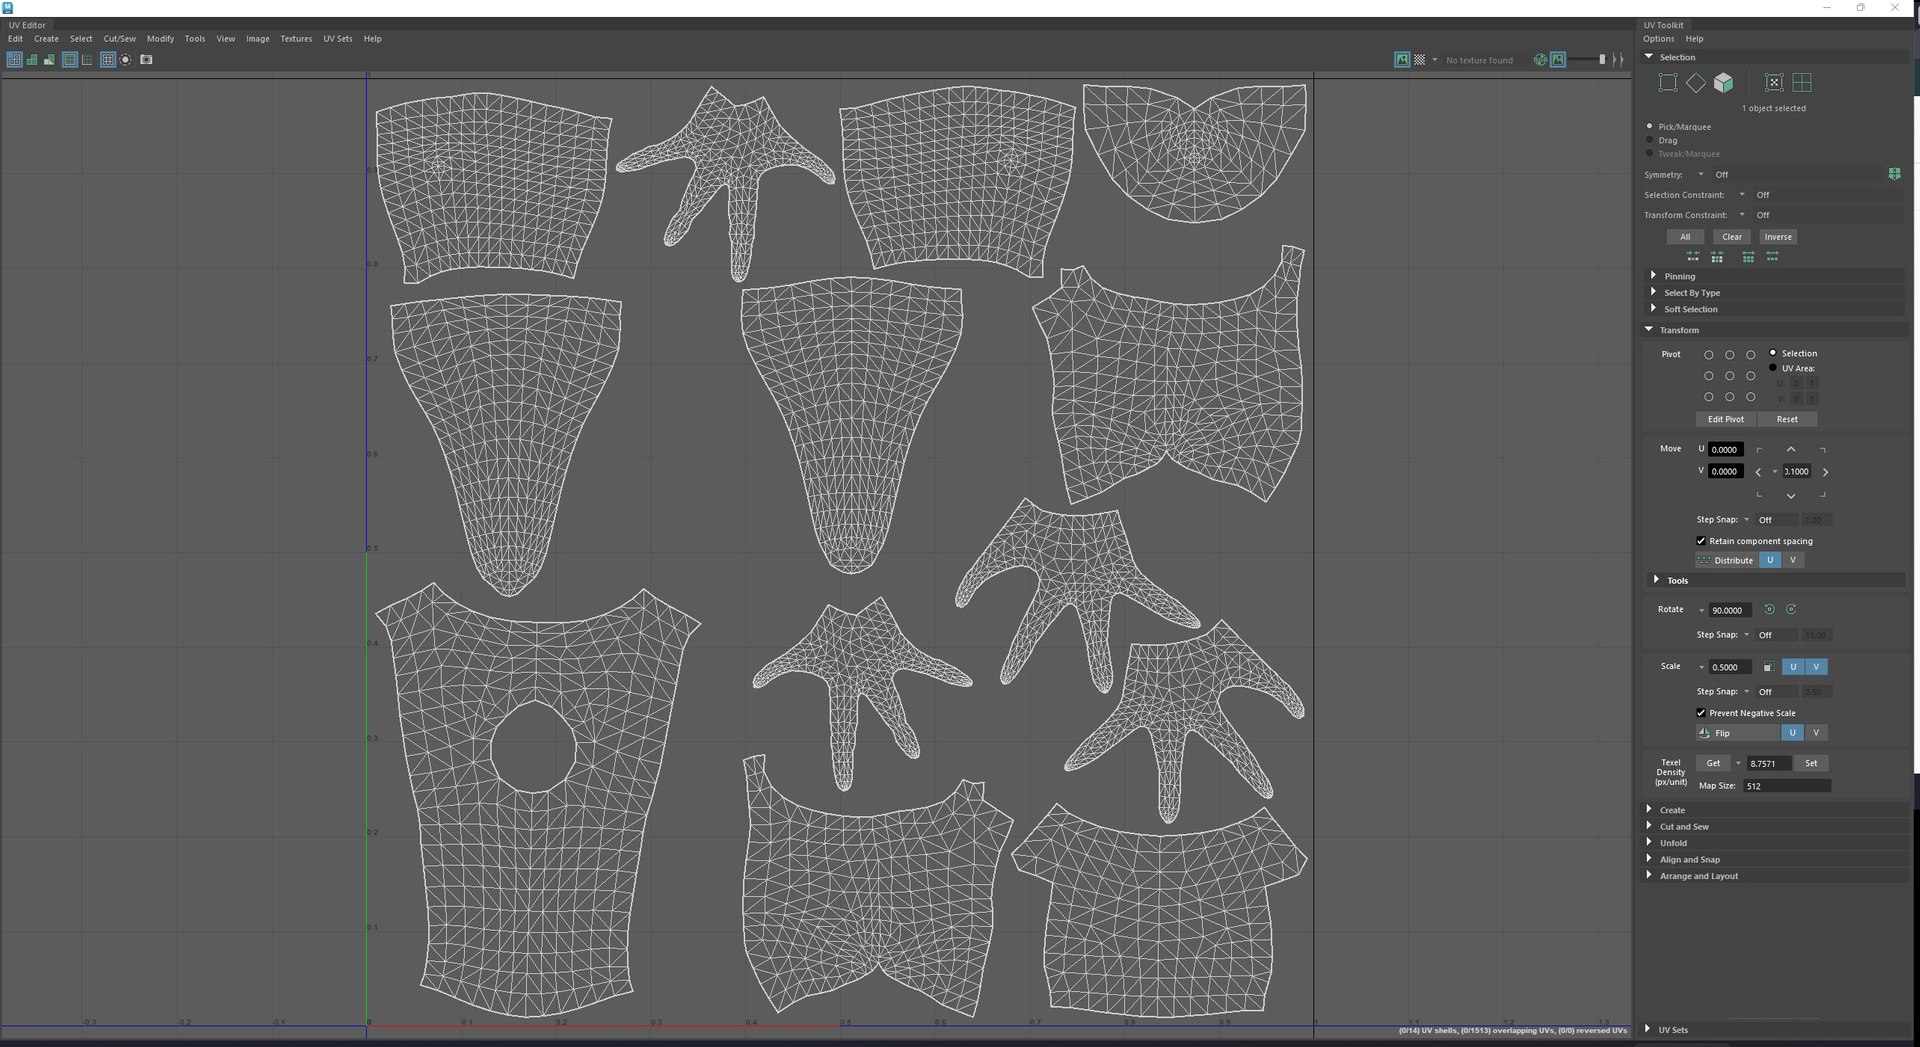Rotate counterclockwise using the Rotate icon
The height and width of the screenshot is (1047, 1920).
pyautogui.click(x=1769, y=609)
